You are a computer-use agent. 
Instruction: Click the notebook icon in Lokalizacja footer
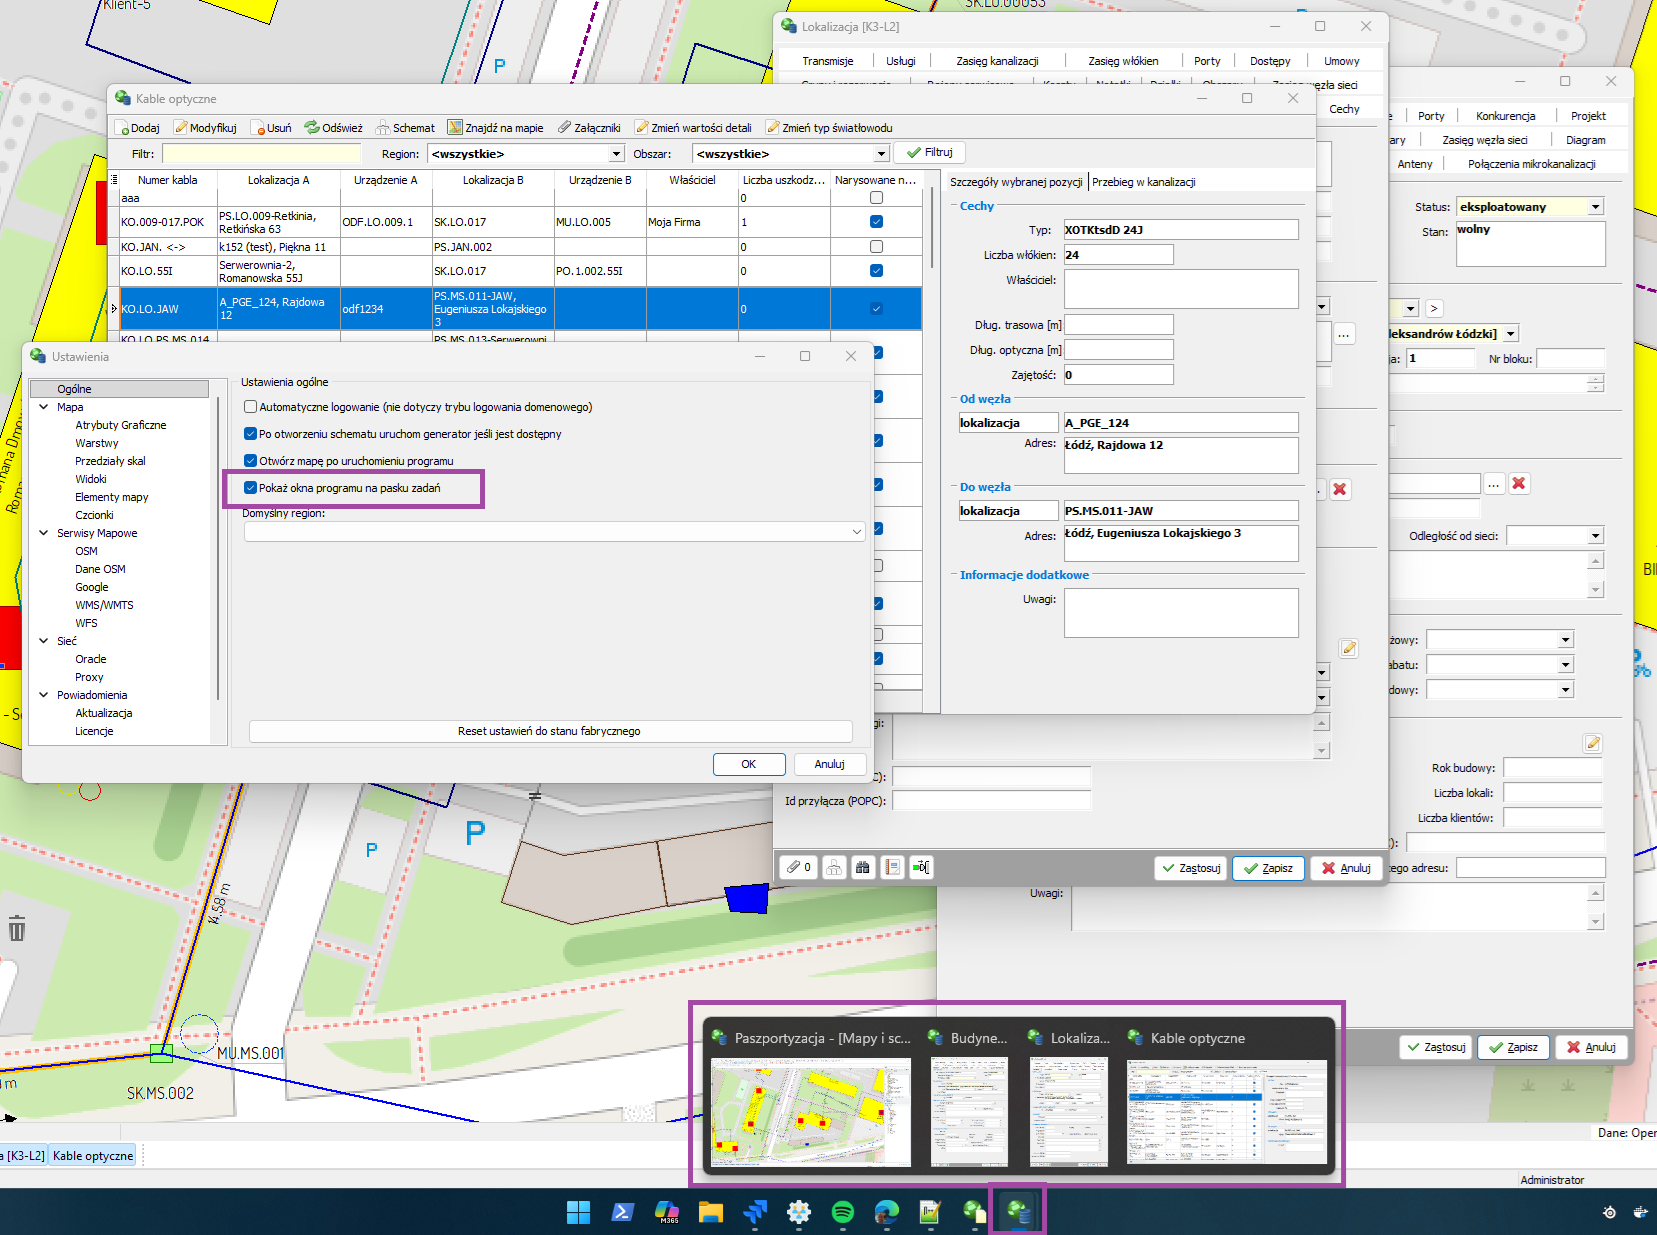click(892, 868)
